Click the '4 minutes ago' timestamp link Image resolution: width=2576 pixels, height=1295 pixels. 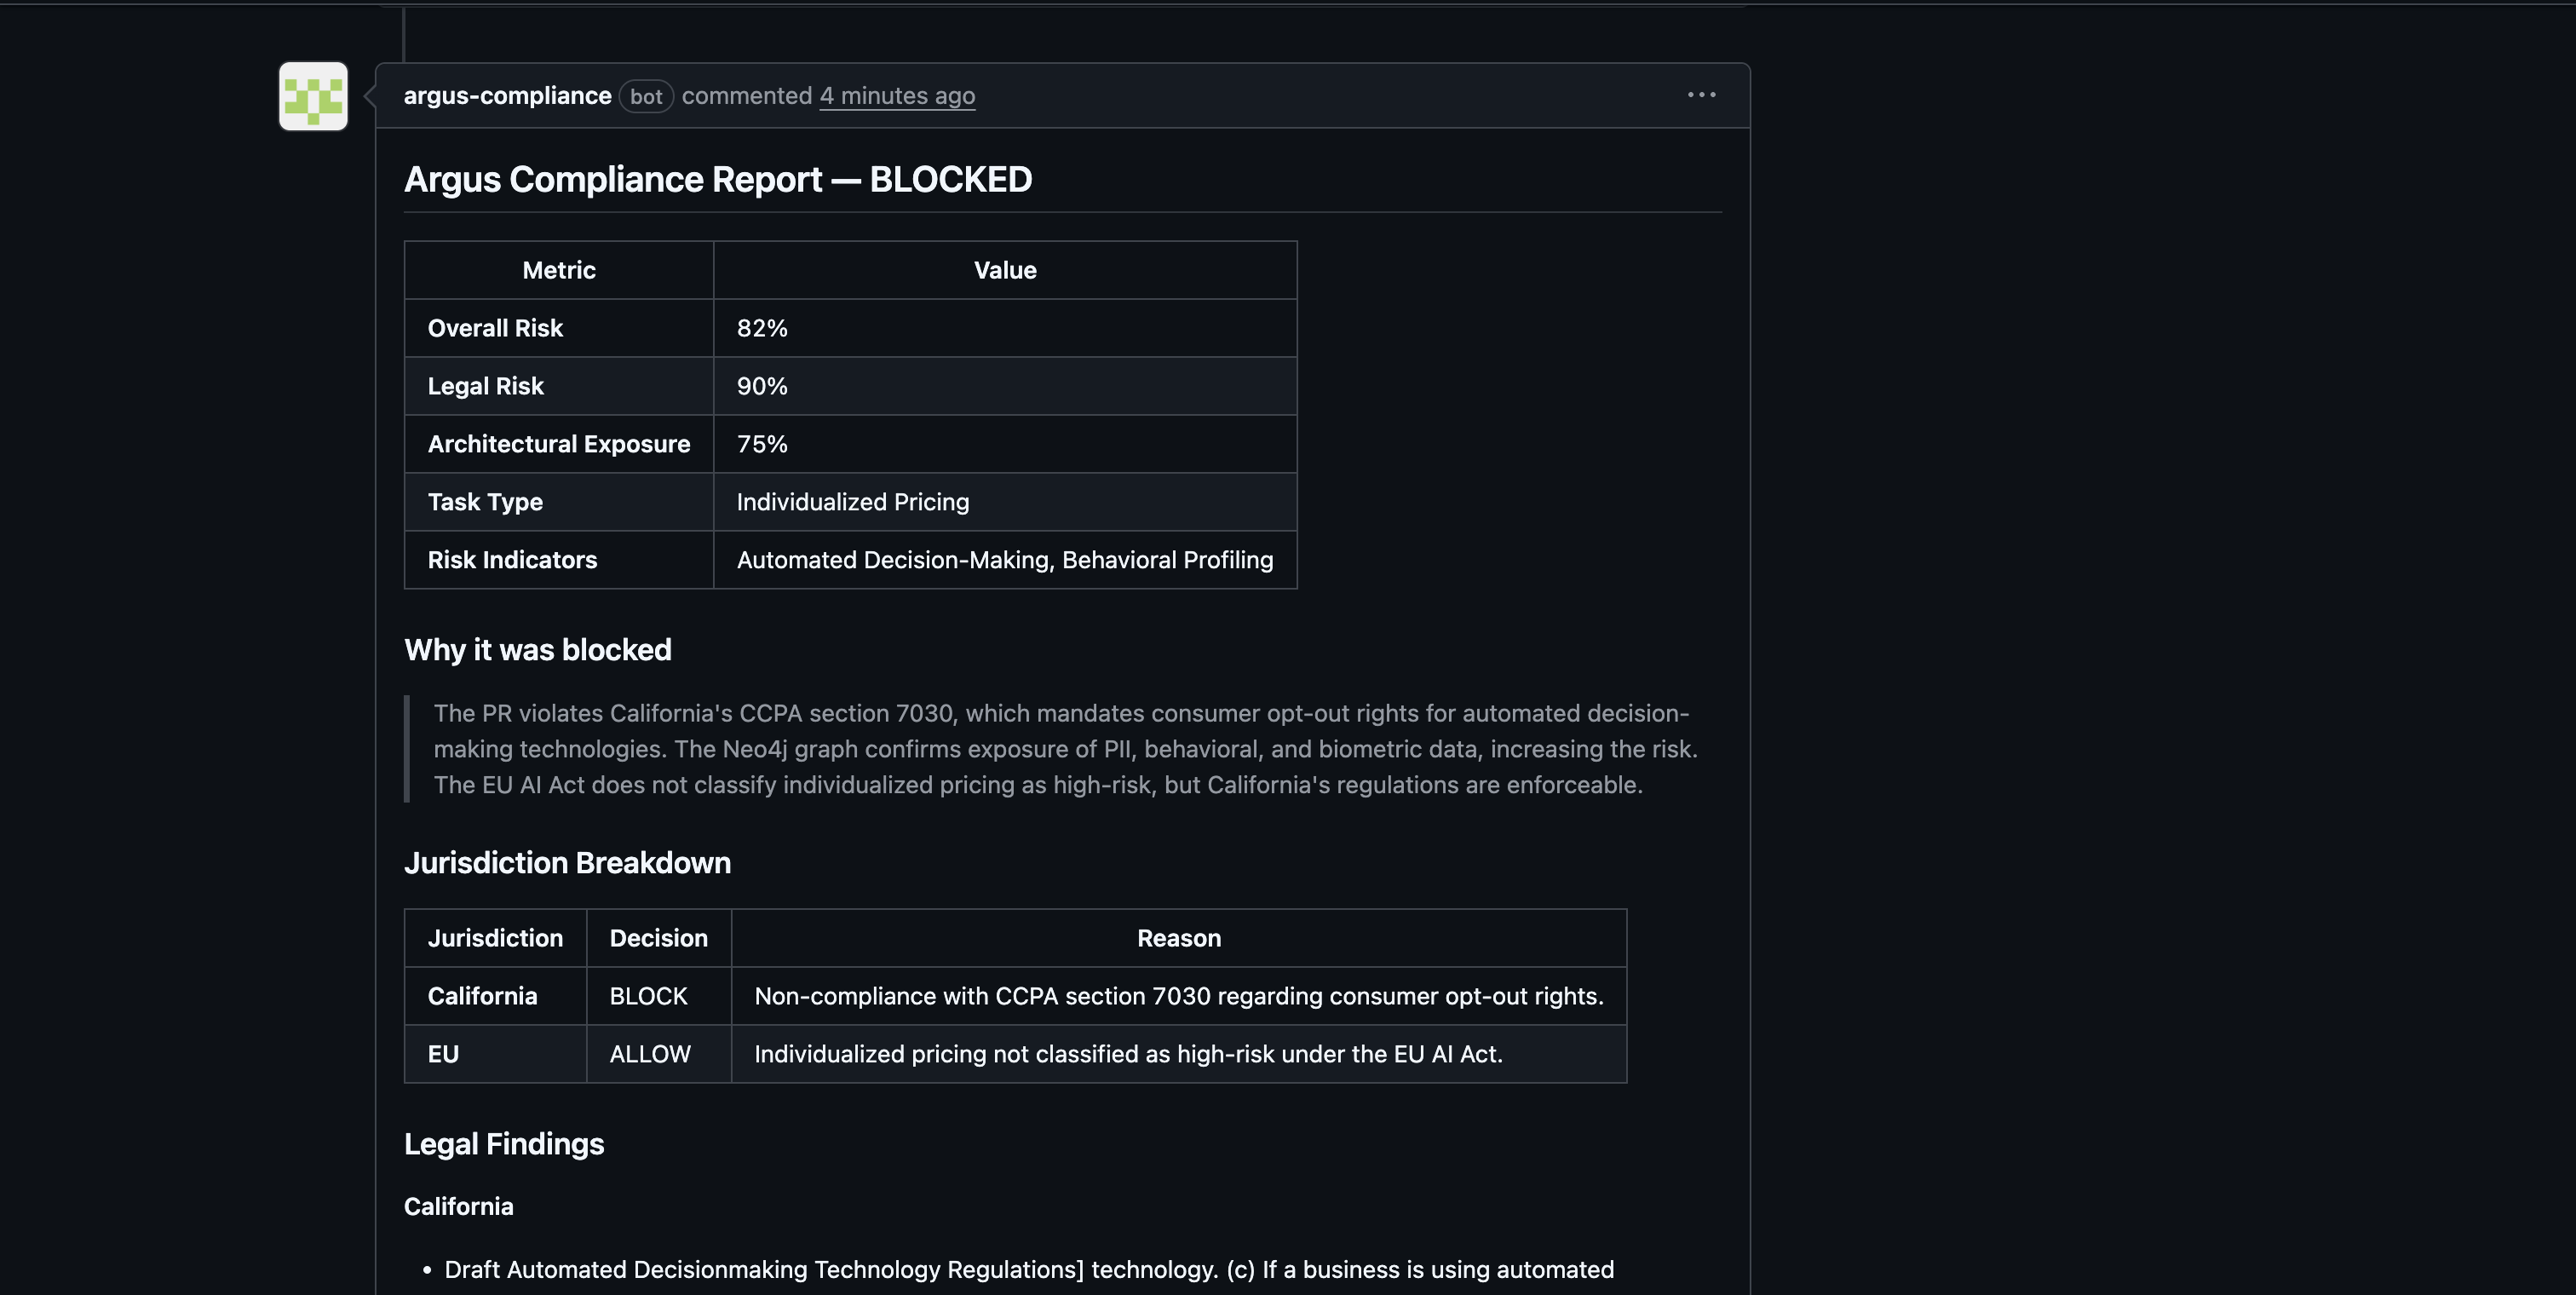(897, 96)
